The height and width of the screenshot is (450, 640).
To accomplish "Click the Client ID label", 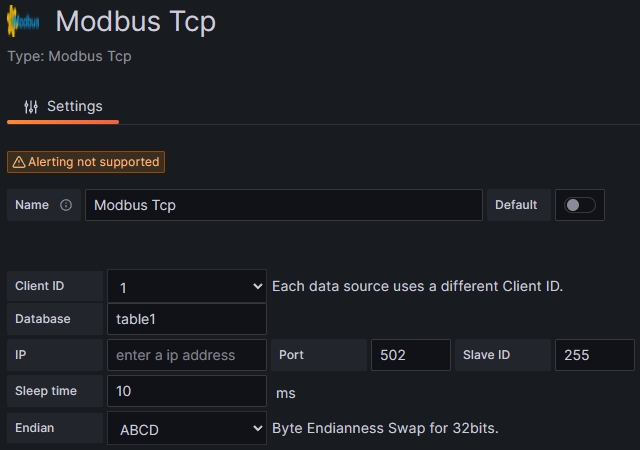I will tap(40, 286).
